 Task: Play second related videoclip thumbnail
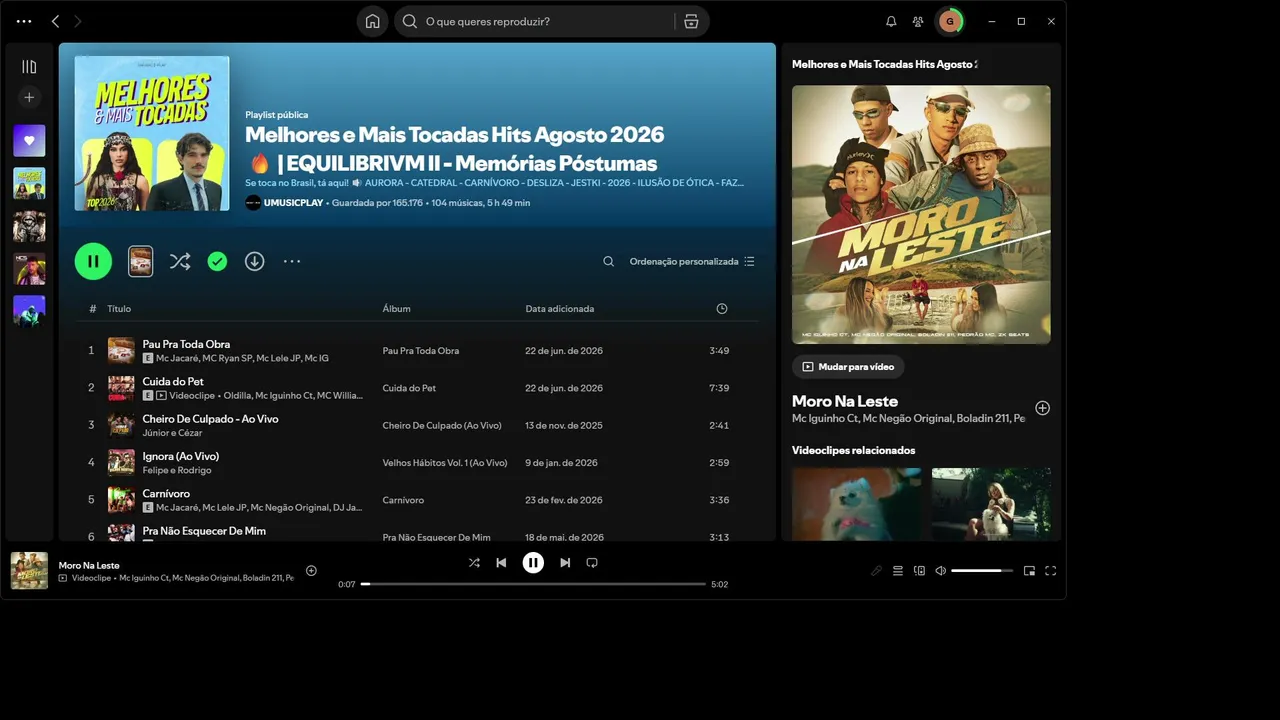pos(991,504)
